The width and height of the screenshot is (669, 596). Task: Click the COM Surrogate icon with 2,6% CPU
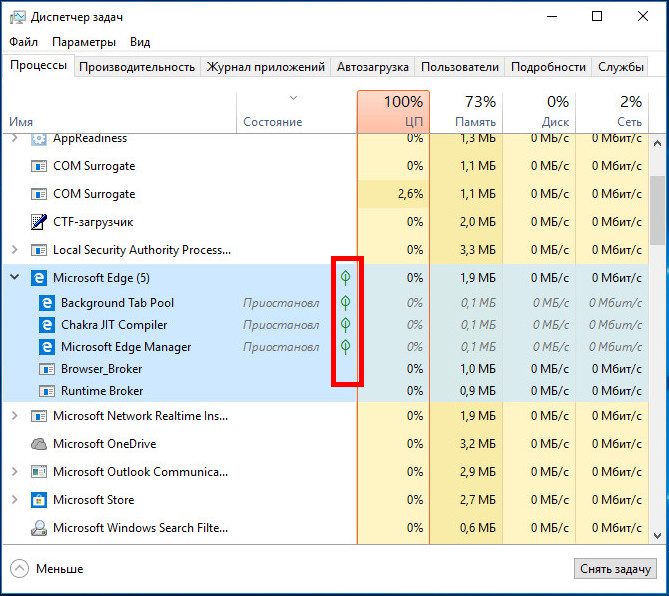[39, 194]
